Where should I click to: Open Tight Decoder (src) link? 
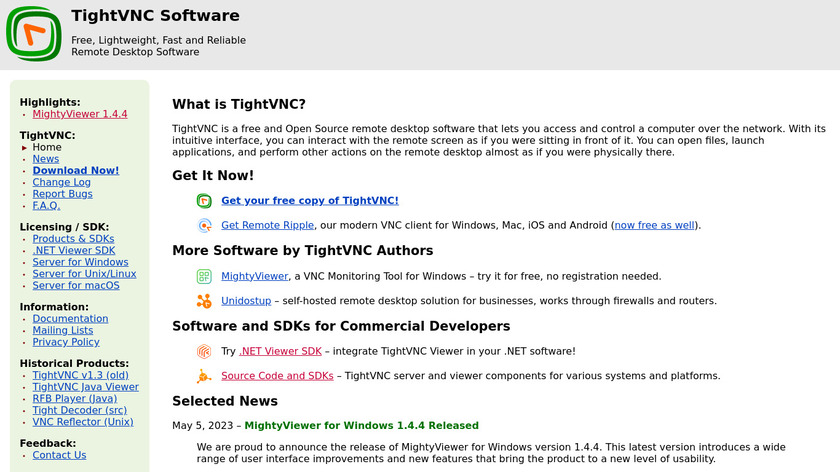80,410
